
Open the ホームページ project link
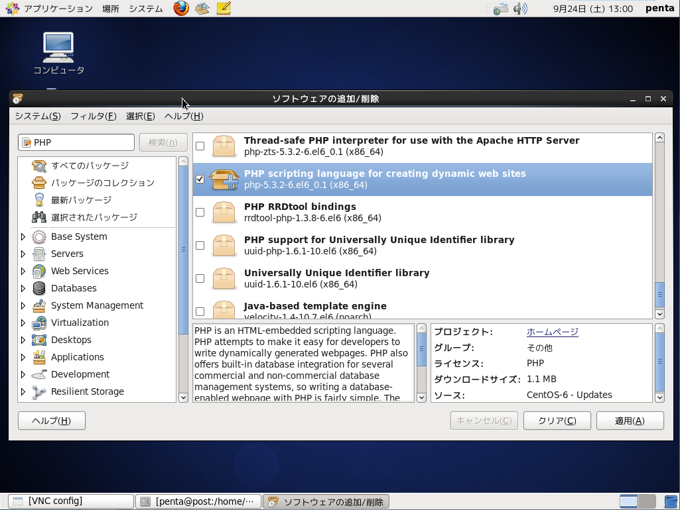[552, 332]
